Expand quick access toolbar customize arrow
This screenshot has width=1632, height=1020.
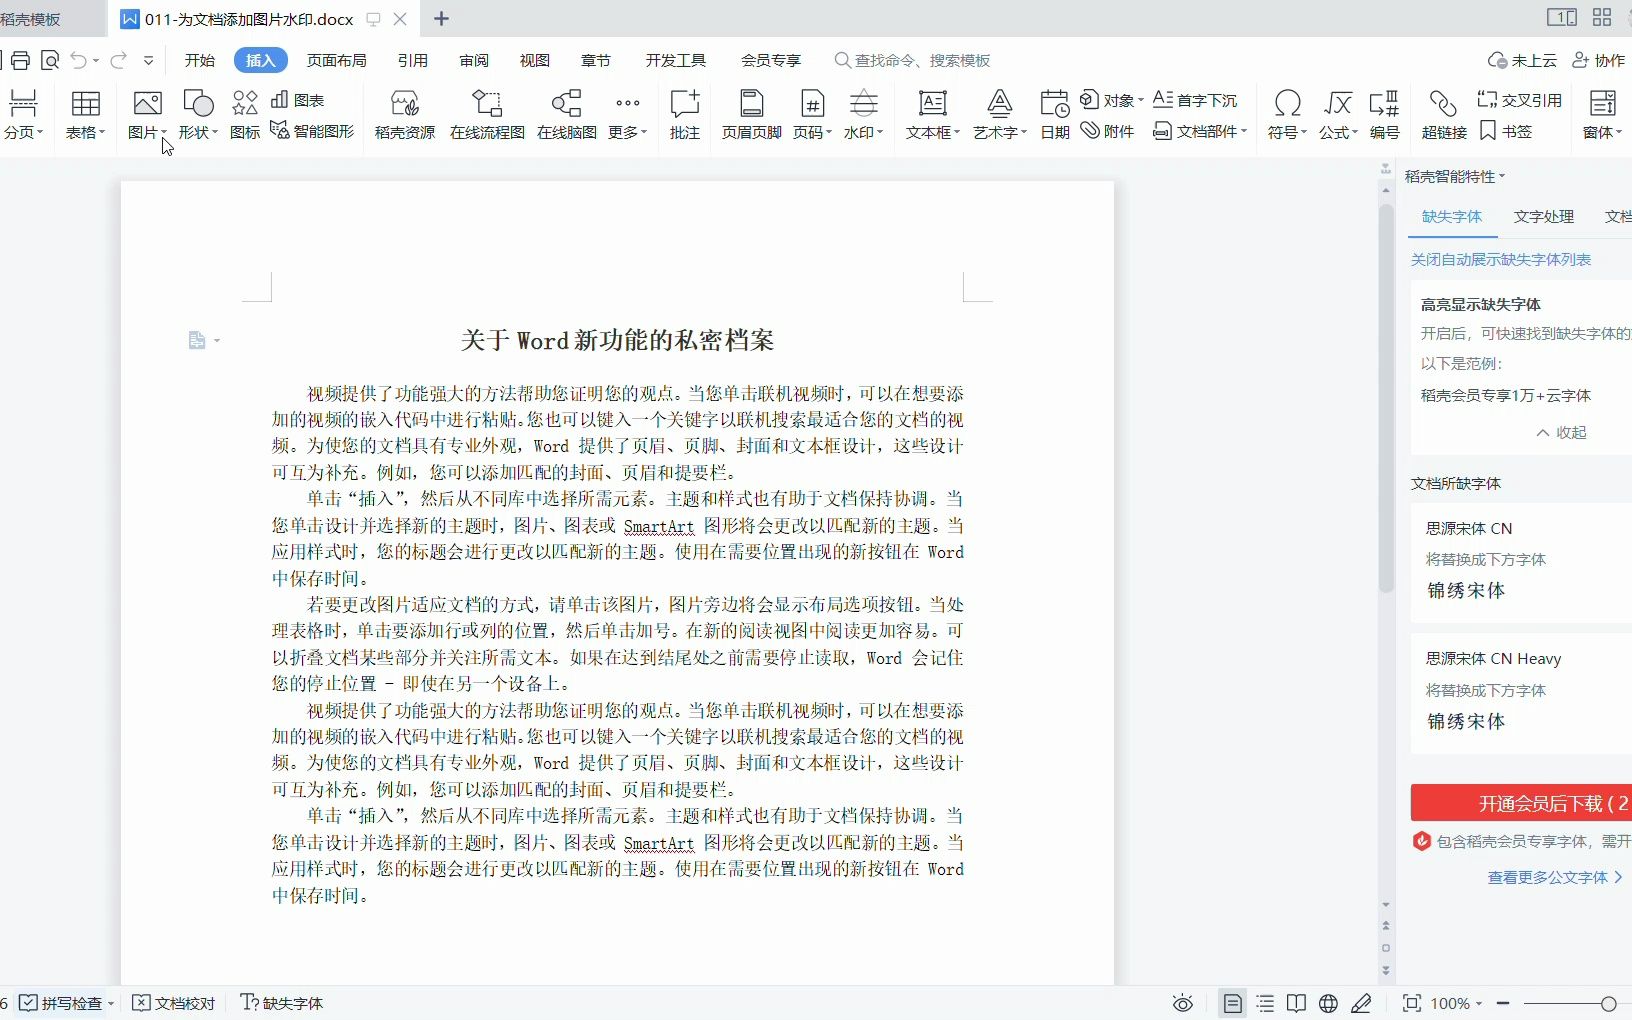point(148,60)
